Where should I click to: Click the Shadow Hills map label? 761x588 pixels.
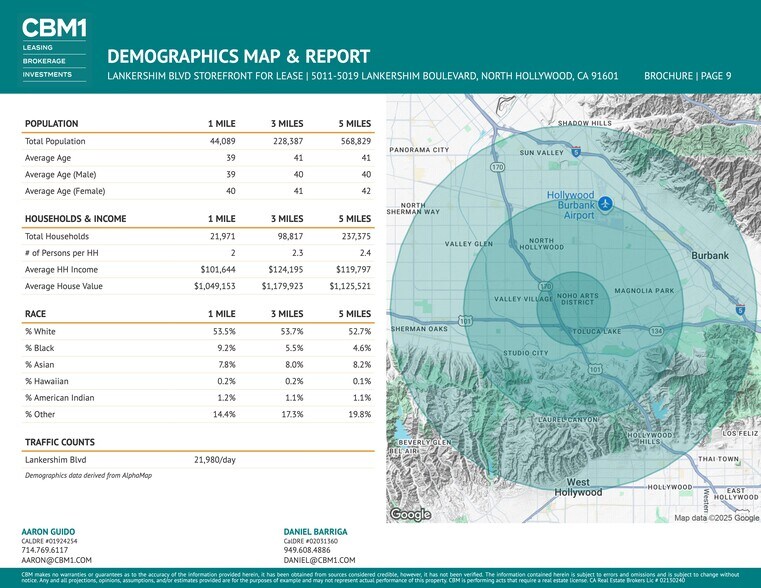(585, 123)
